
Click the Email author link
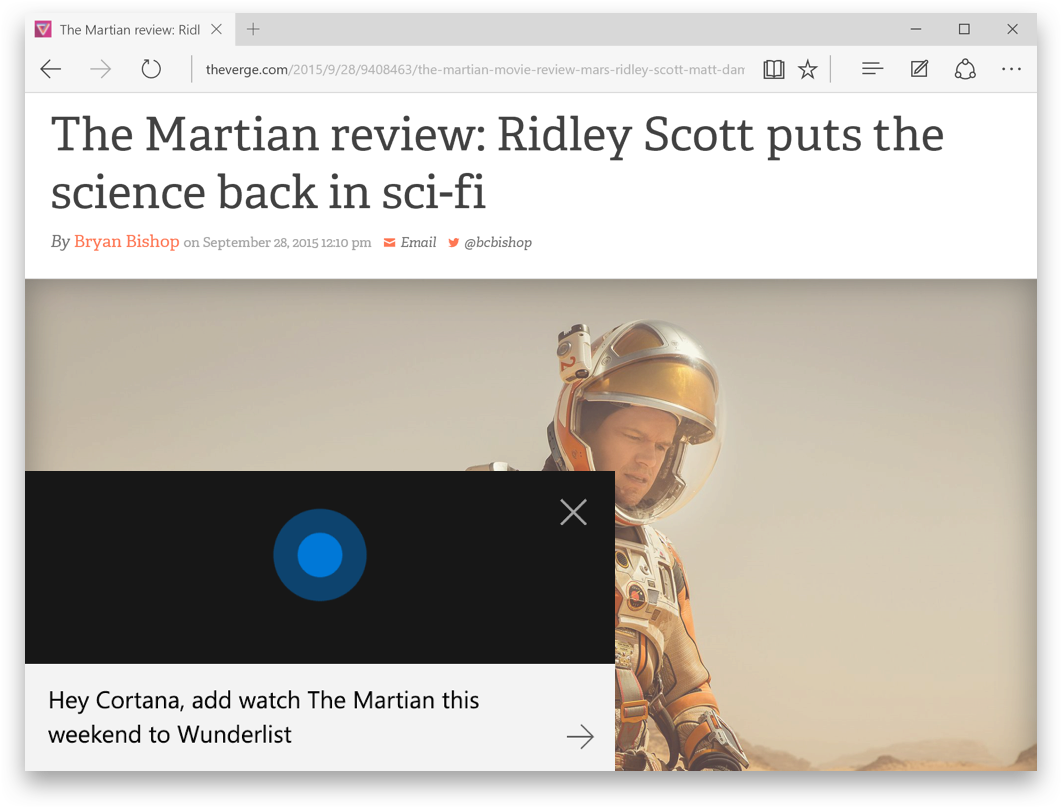coord(418,242)
